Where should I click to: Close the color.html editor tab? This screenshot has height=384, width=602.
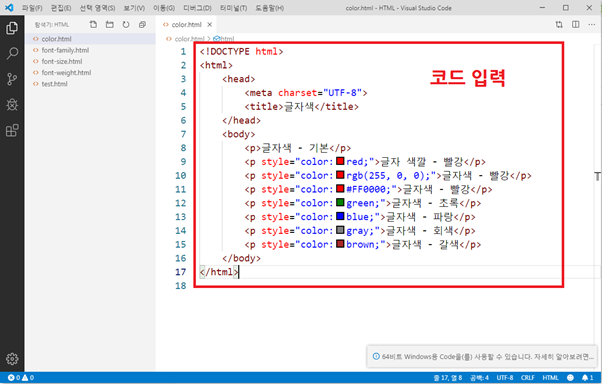click(210, 25)
